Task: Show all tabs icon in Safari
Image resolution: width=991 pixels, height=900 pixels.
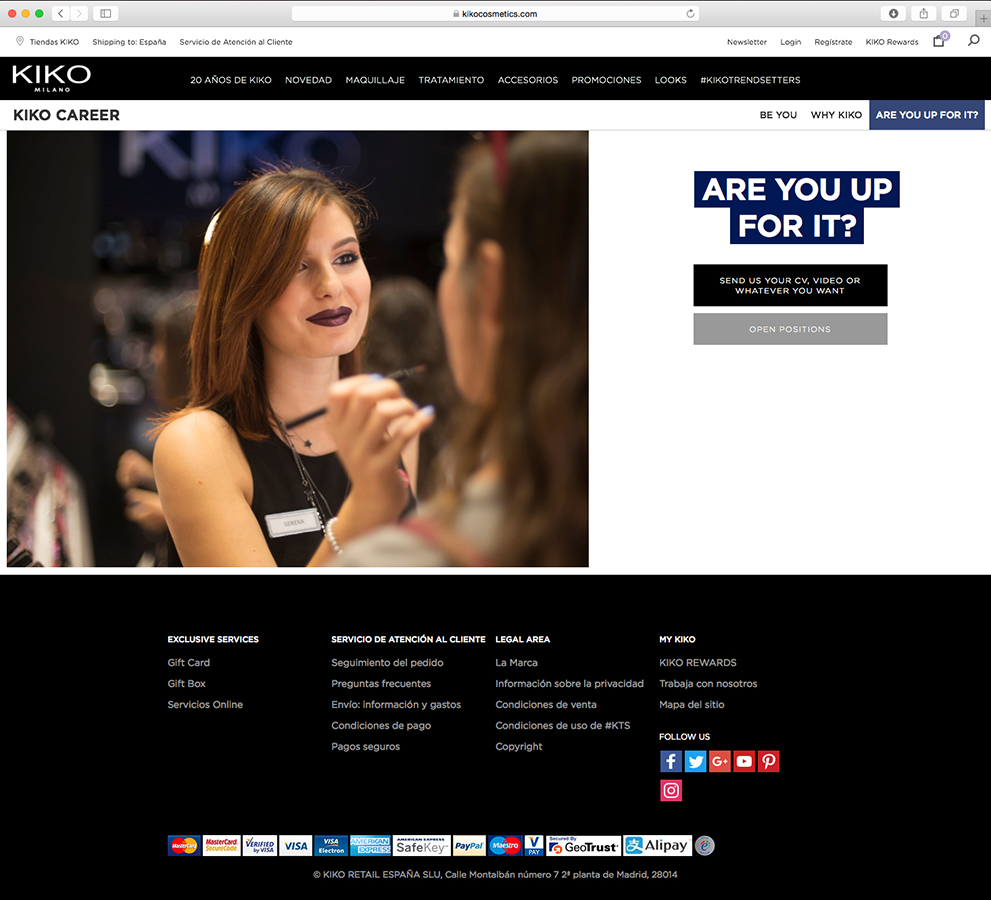Action: [954, 13]
